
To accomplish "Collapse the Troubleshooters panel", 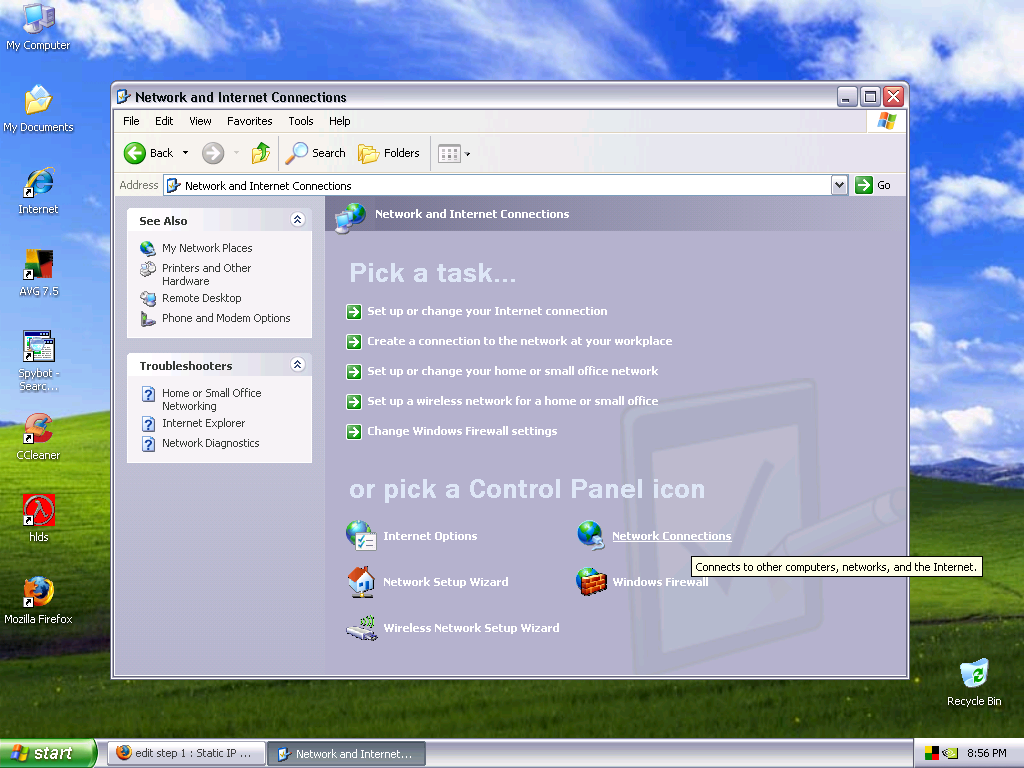I will (x=297, y=365).
